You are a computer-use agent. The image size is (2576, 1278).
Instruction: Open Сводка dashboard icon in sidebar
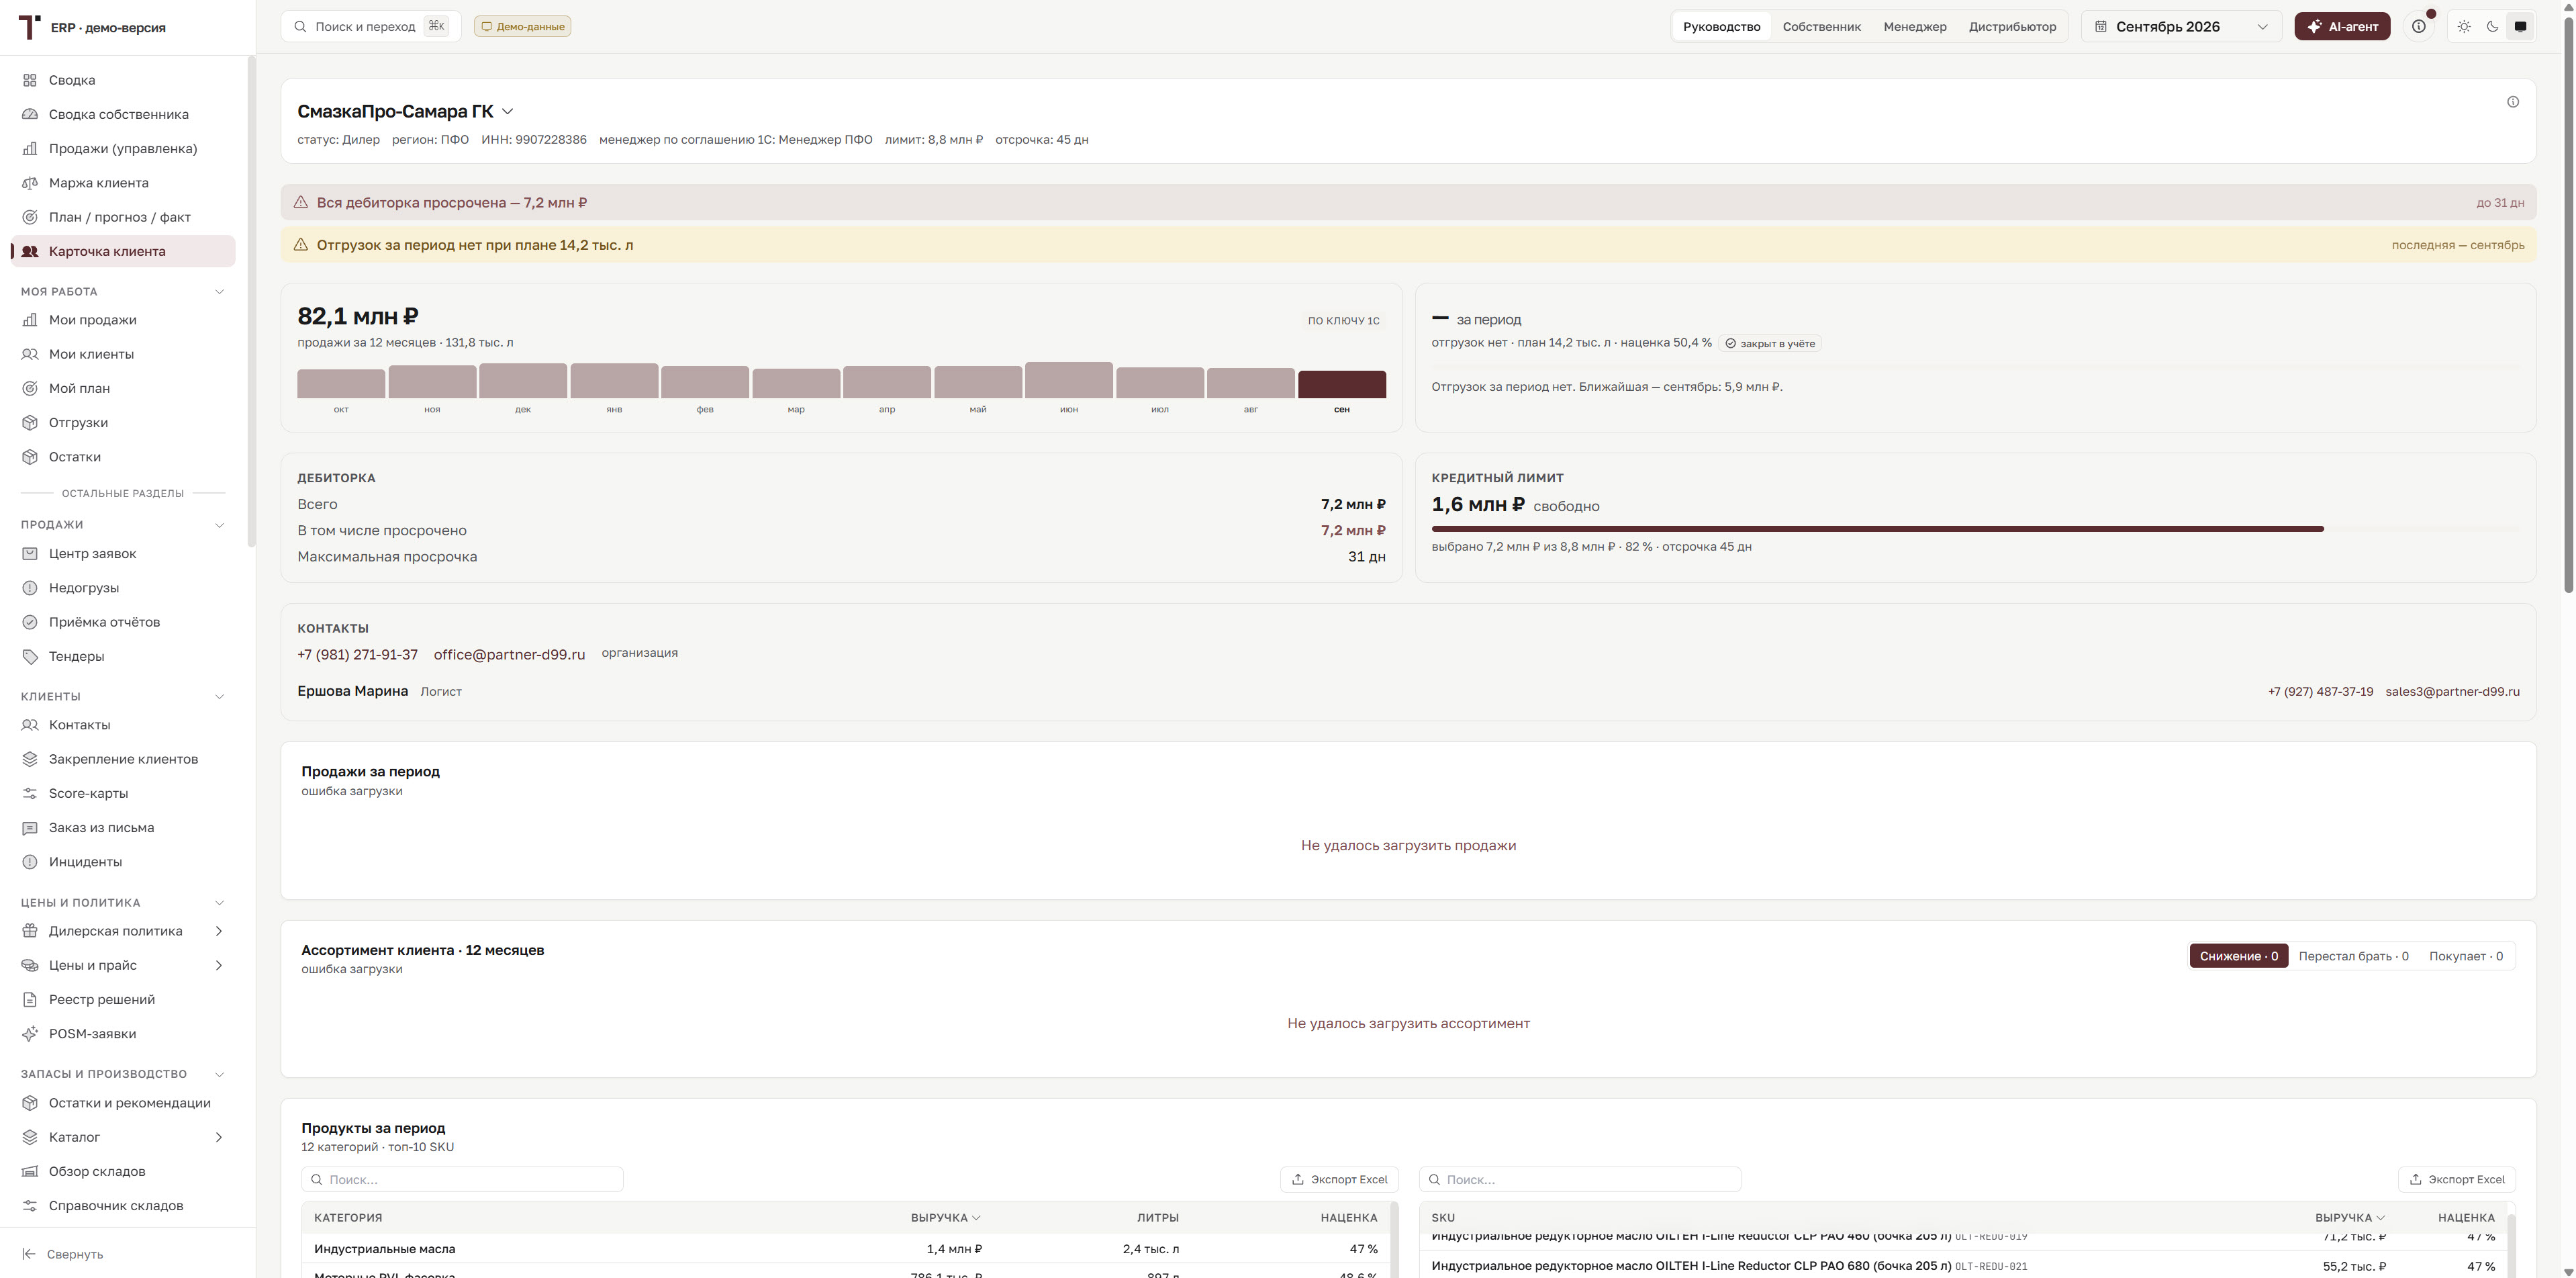click(30, 80)
